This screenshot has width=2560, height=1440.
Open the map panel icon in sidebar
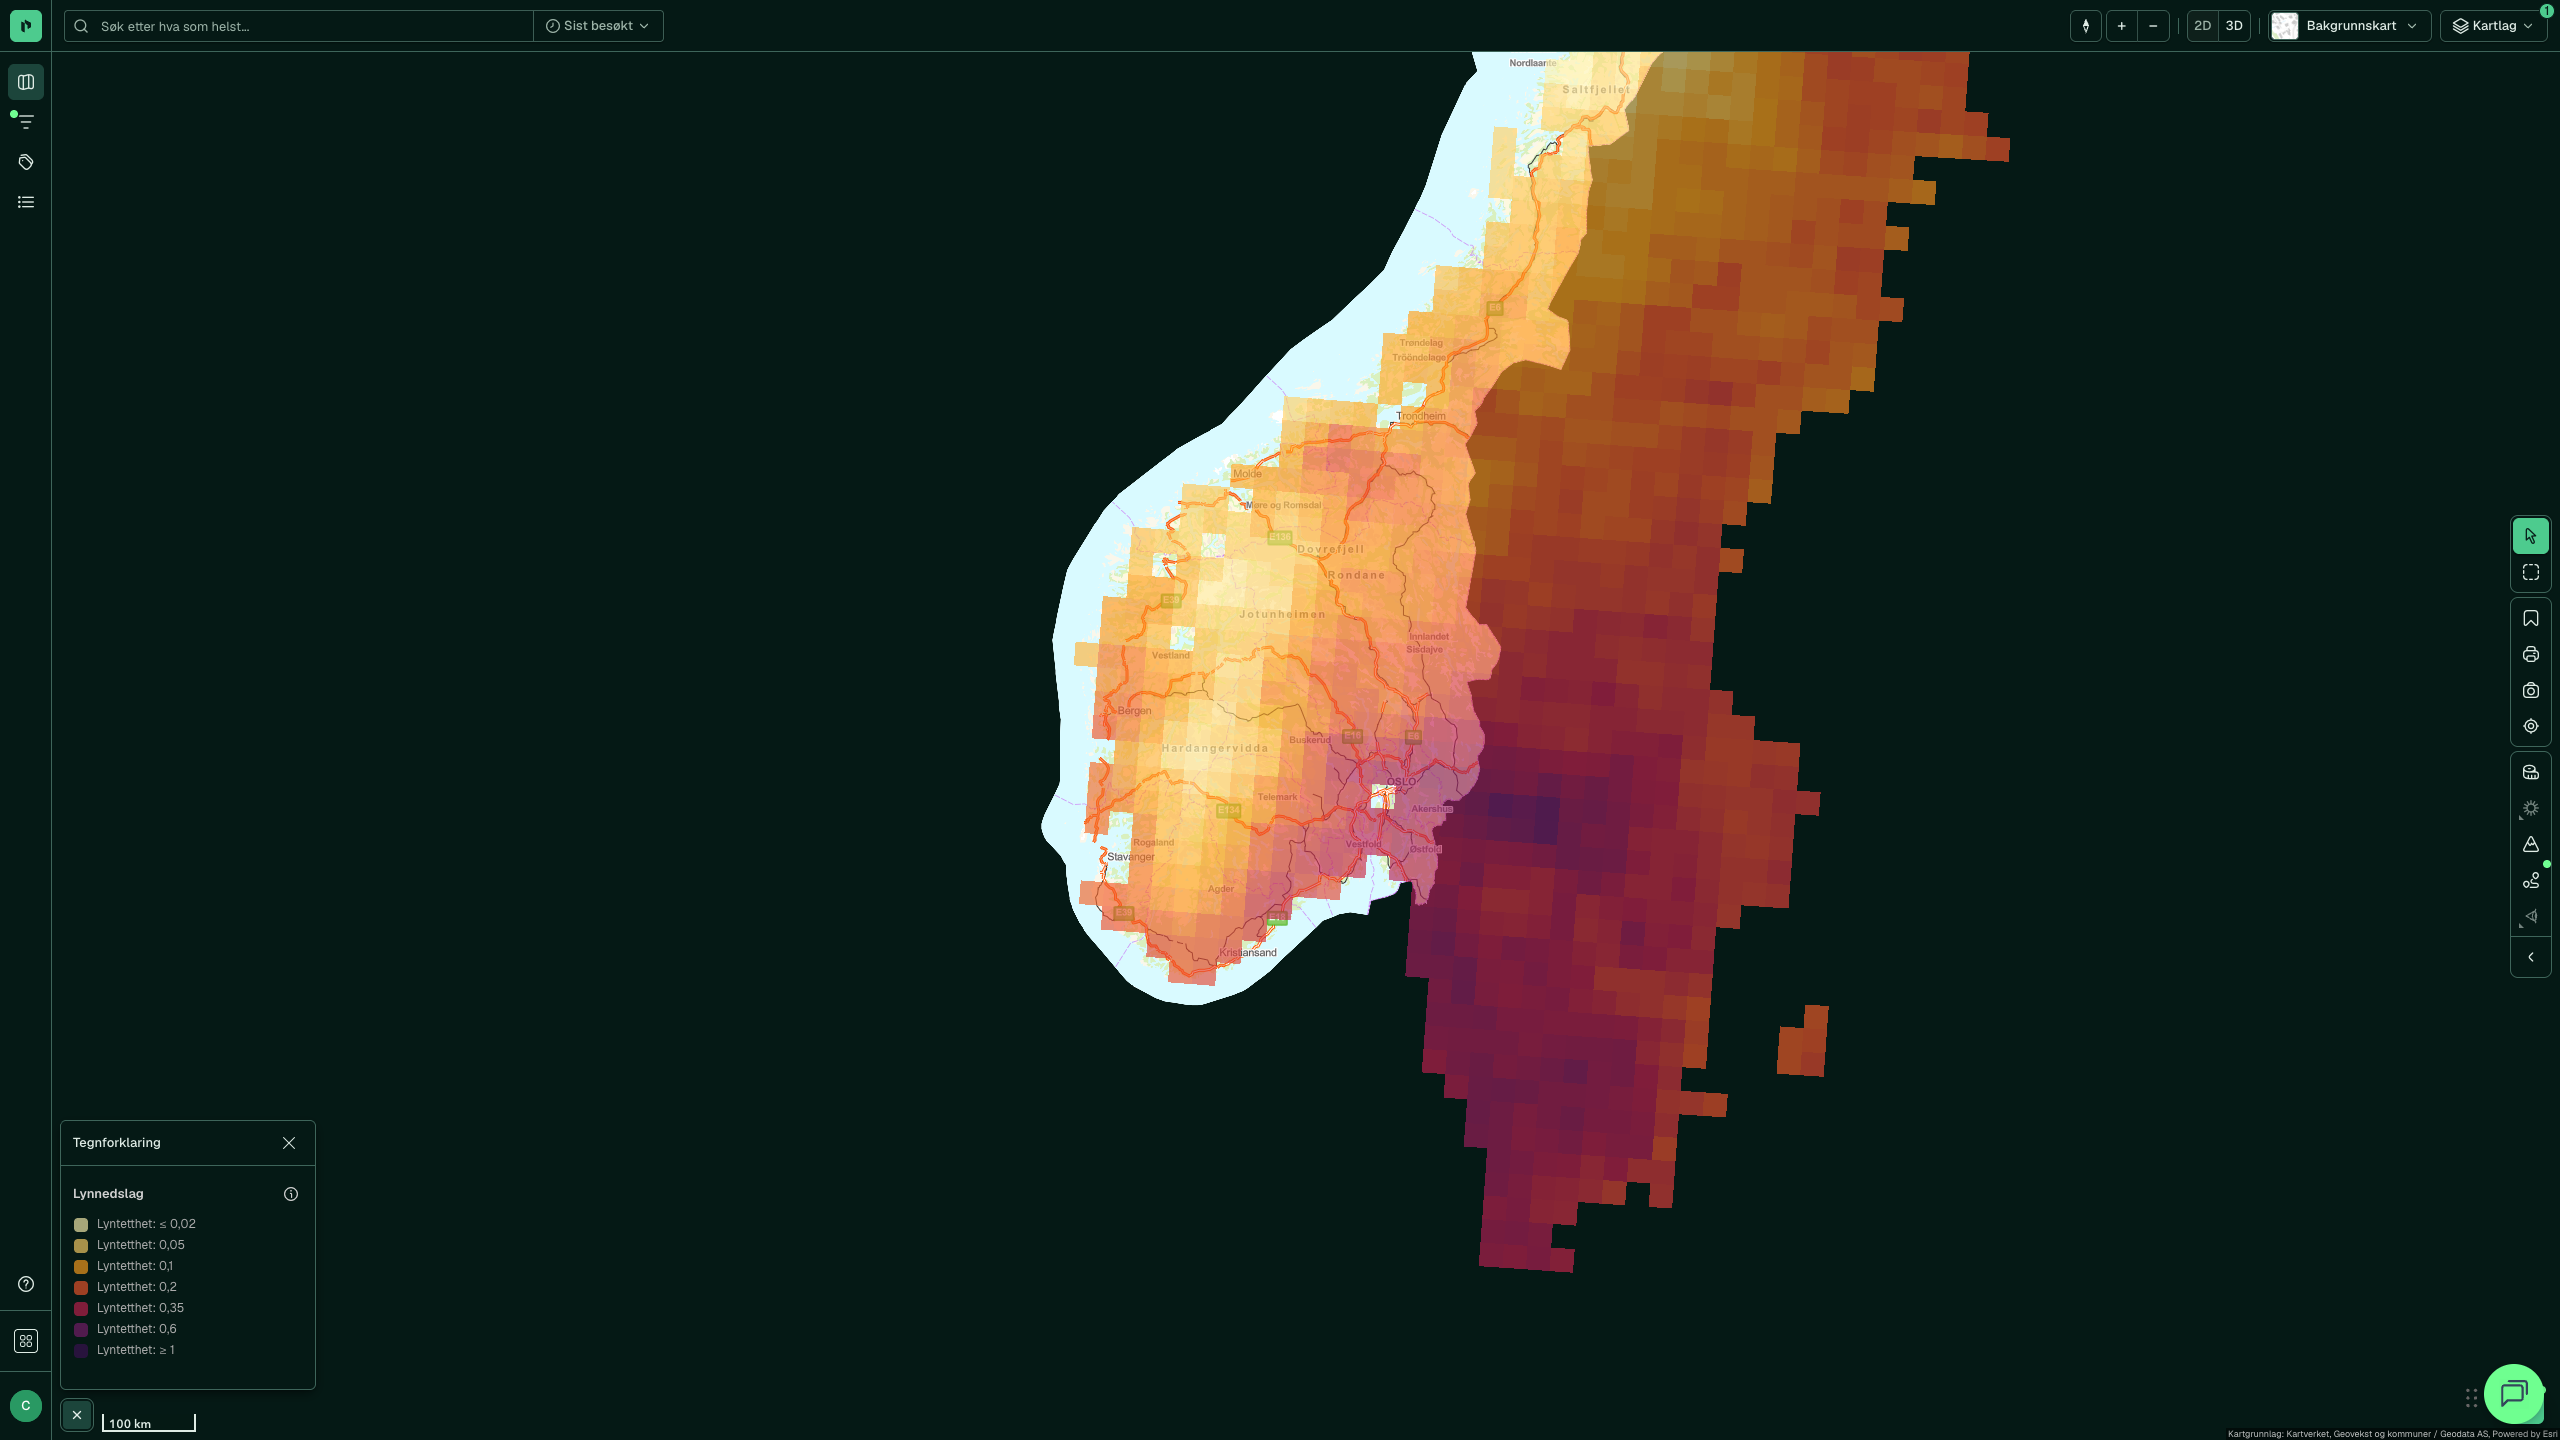tap(26, 82)
